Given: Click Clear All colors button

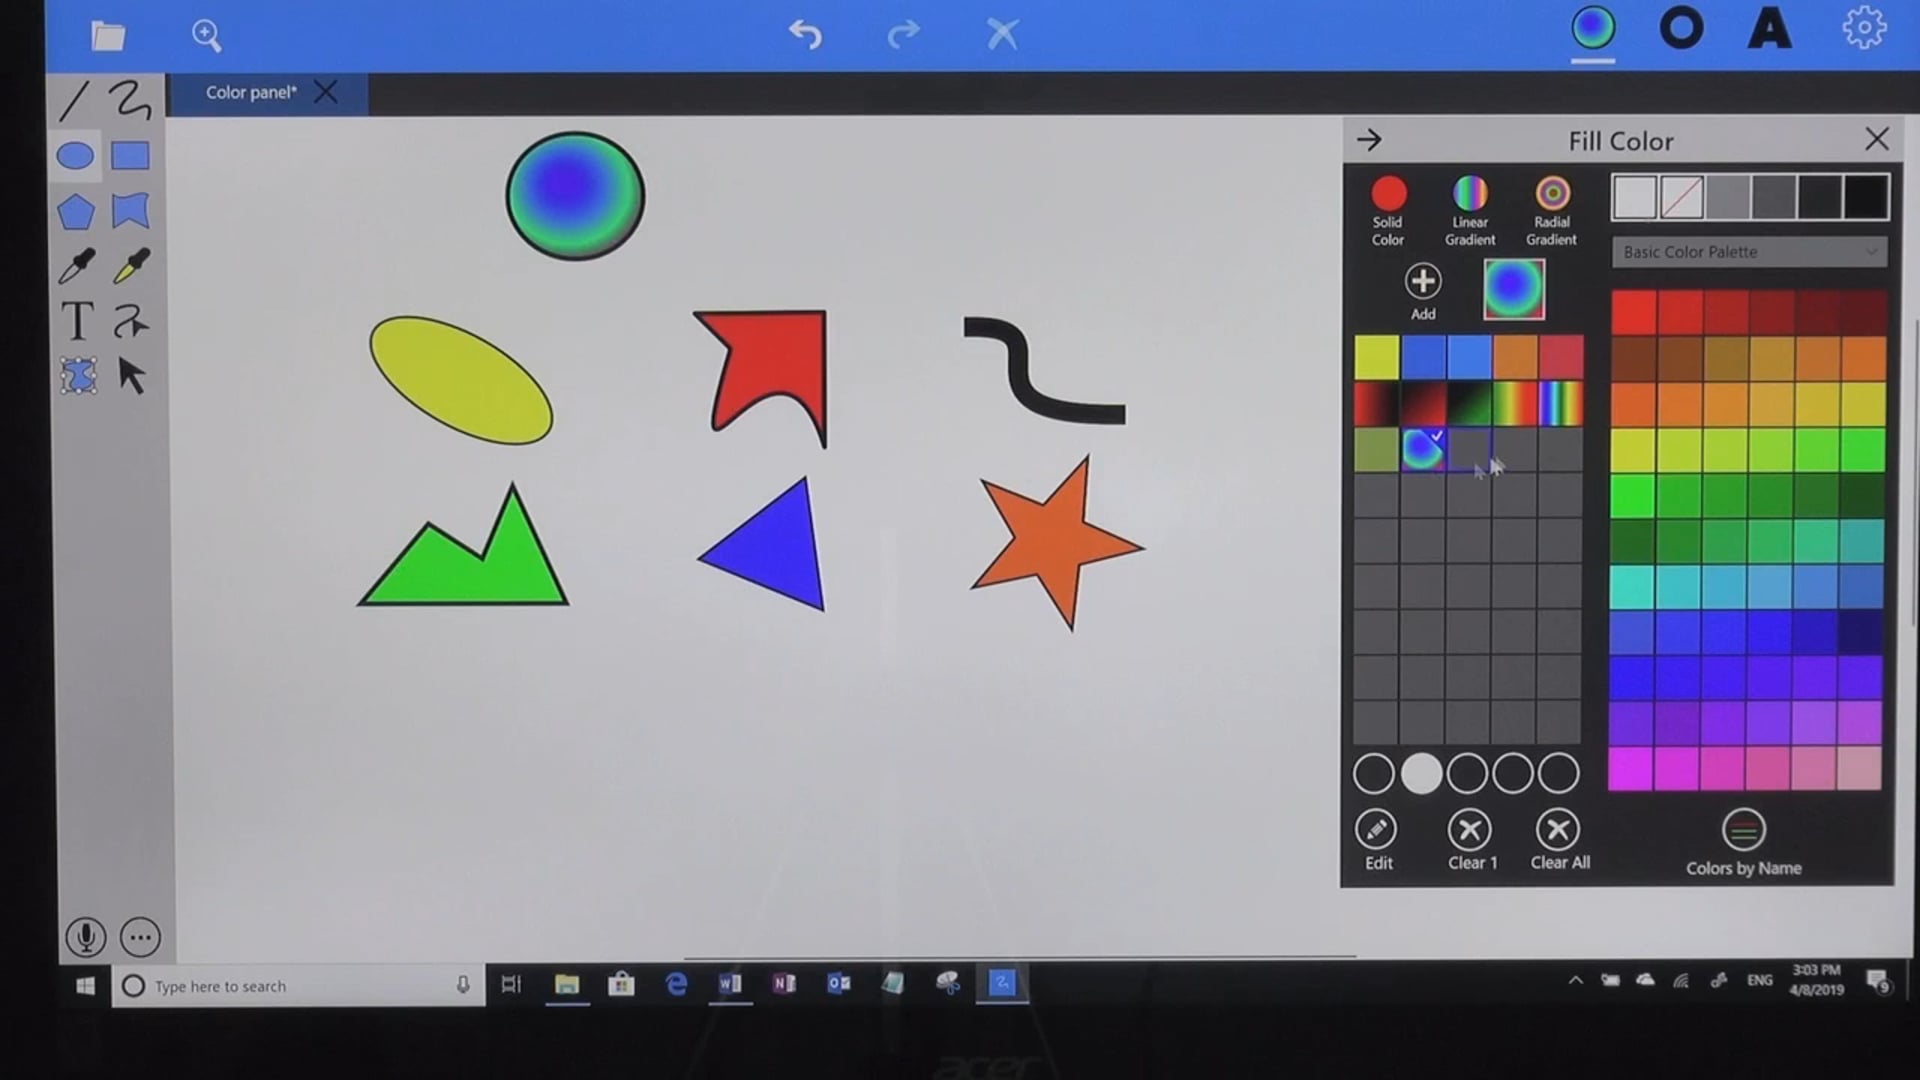Looking at the screenshot, I should pos(1557,829).
